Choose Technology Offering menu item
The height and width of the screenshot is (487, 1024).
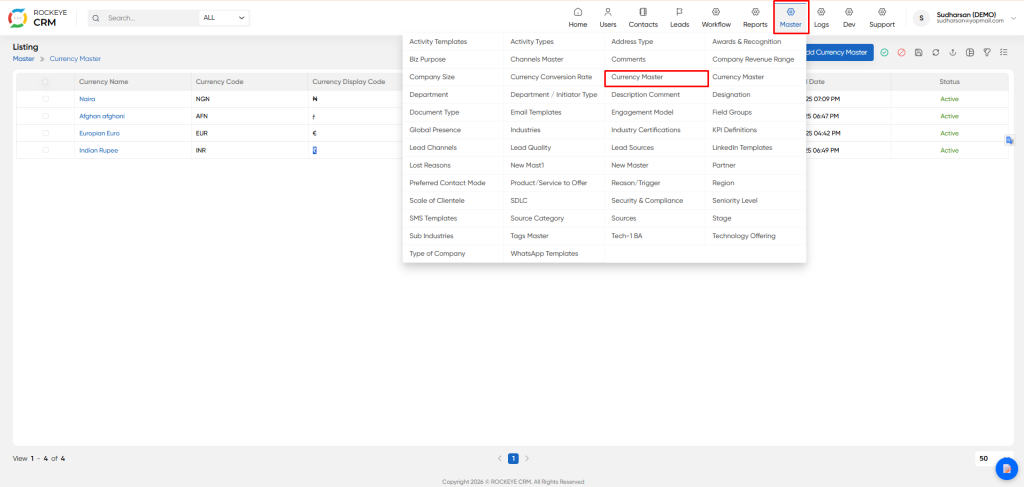(x=744, y=236)
